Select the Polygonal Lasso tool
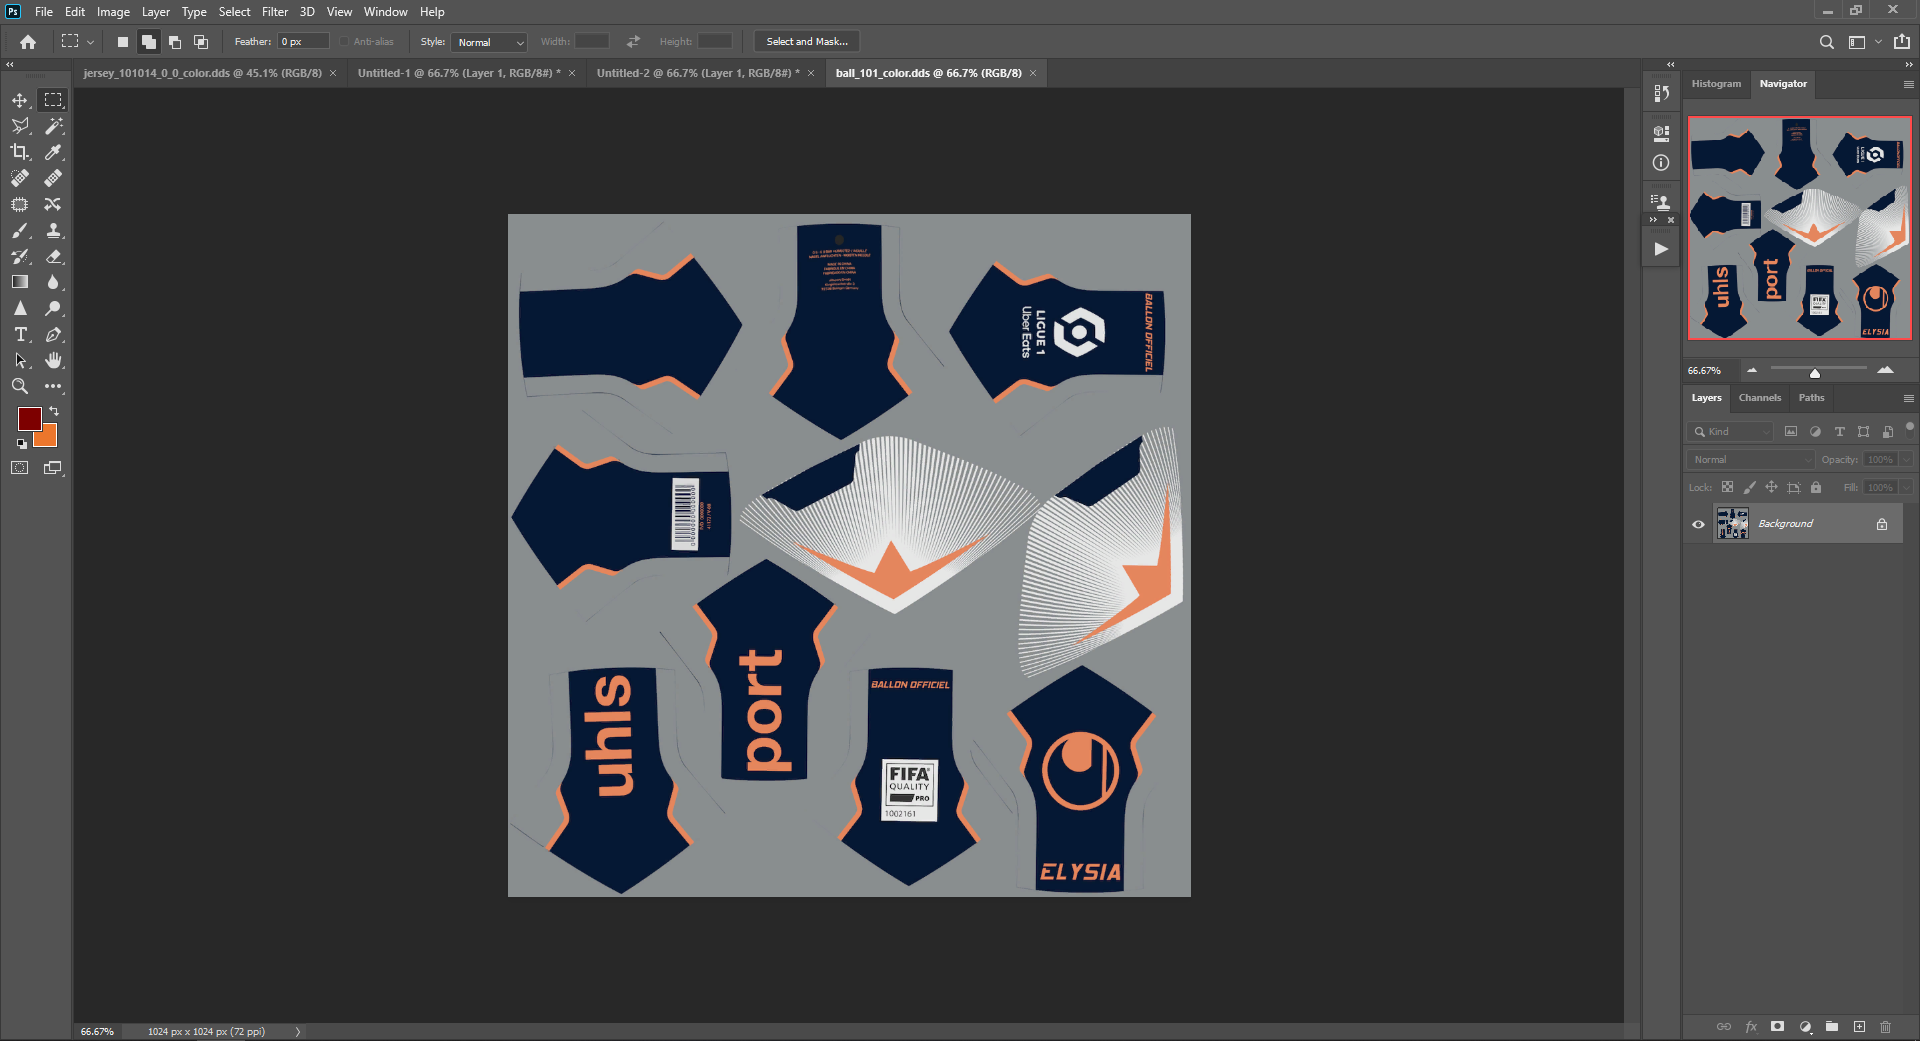The height and width of the screenshot is (1041, 1920). click(20, 126)
